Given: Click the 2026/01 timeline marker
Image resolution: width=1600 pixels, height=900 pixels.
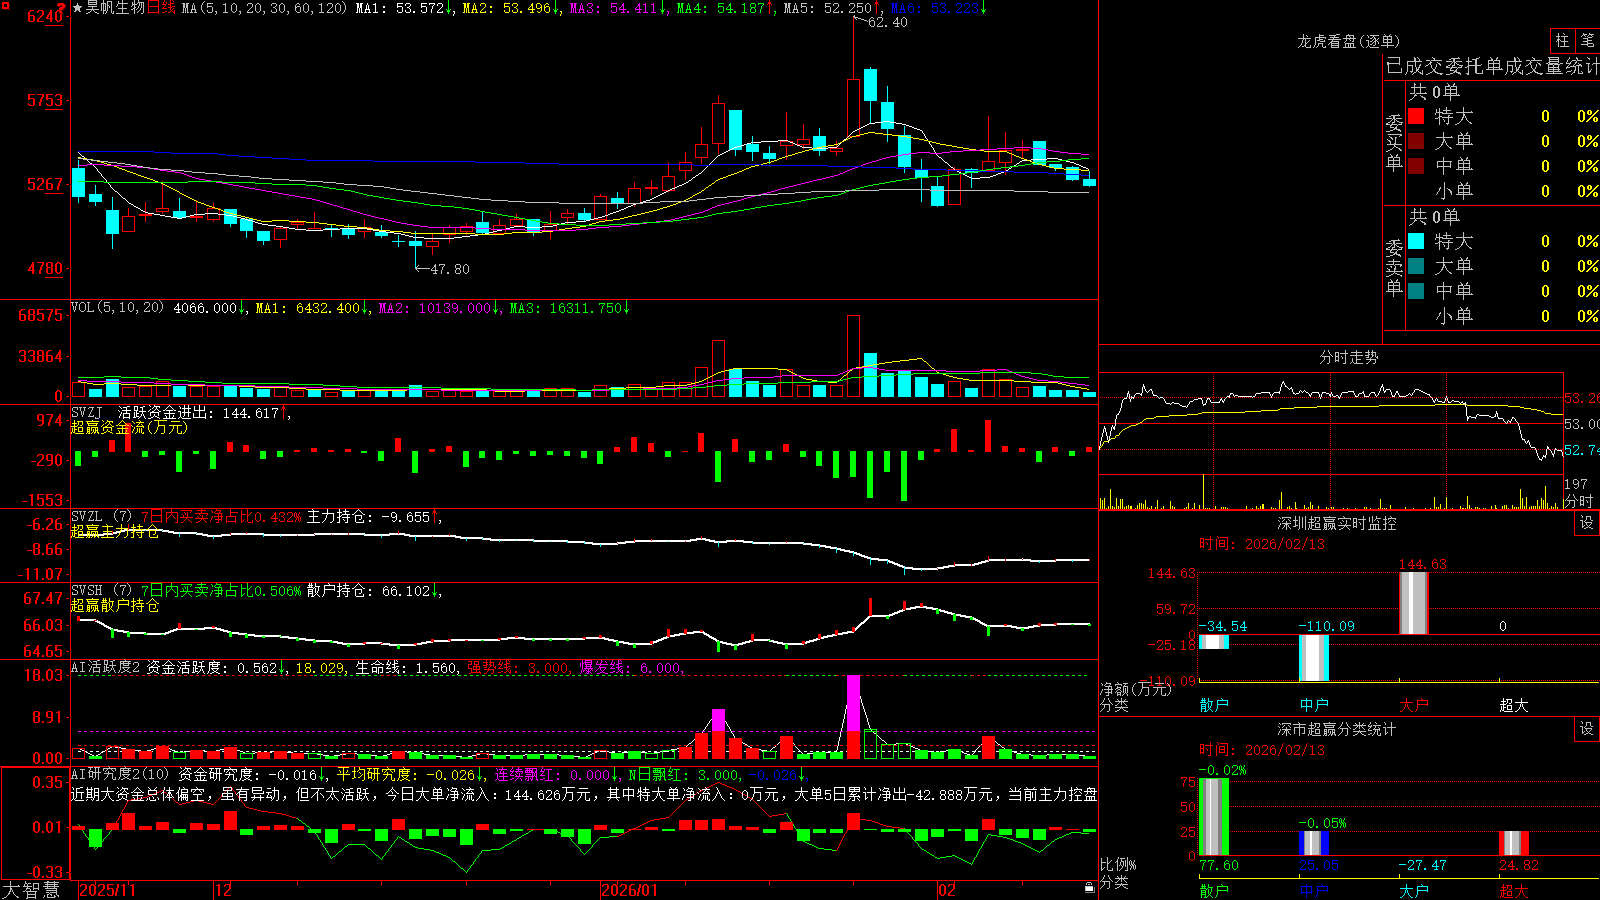Looking at the screenshot, I should 630,890.
